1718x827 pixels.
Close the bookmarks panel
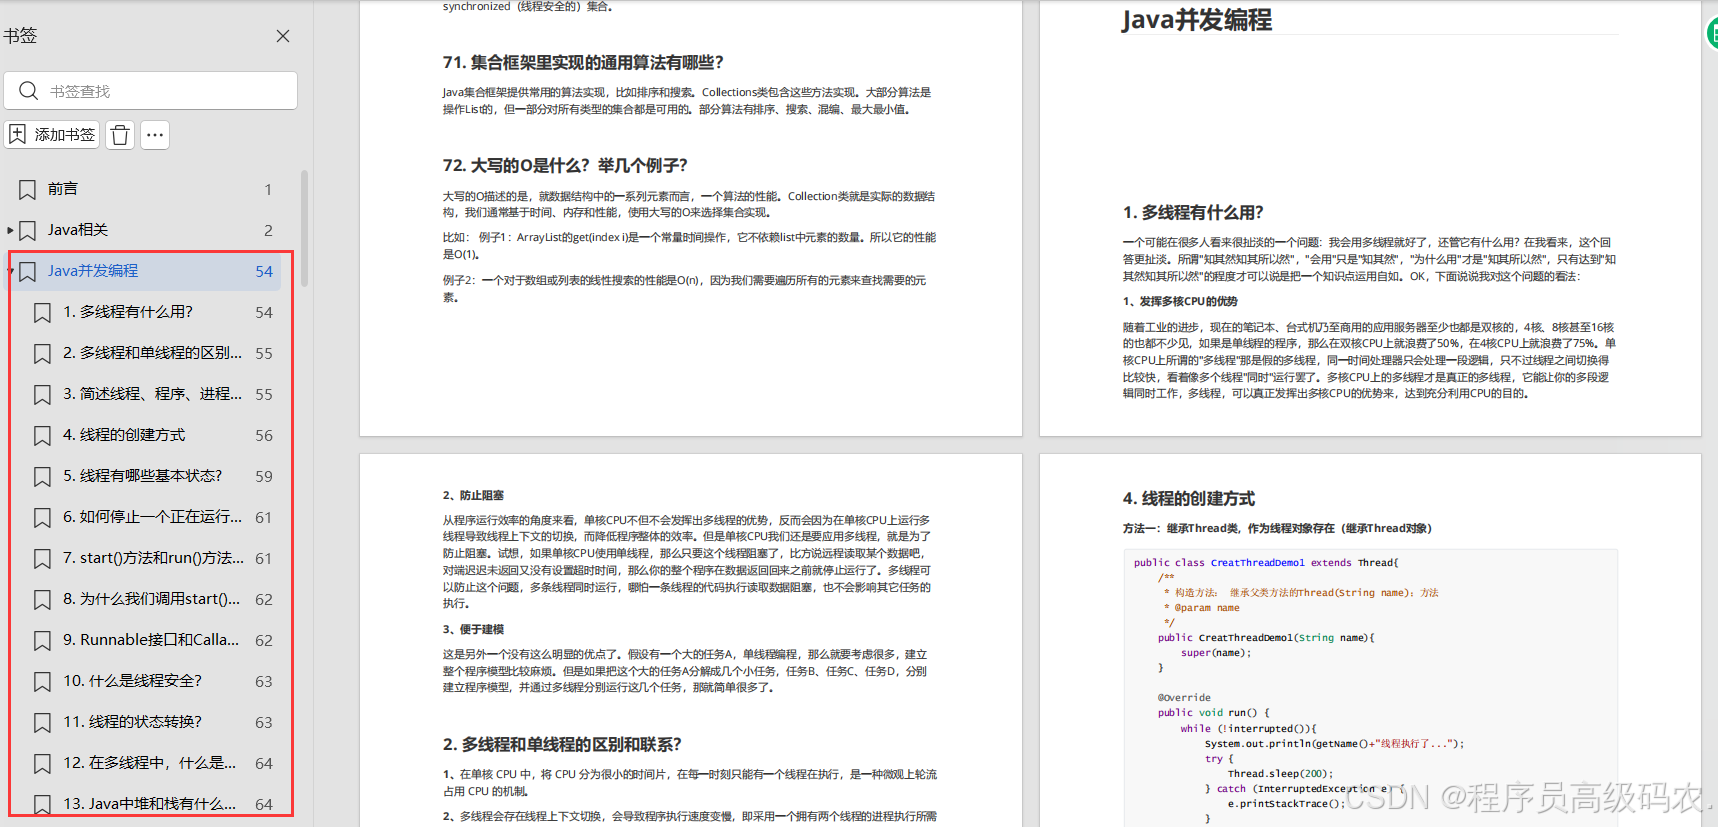(x=283, y=36)
